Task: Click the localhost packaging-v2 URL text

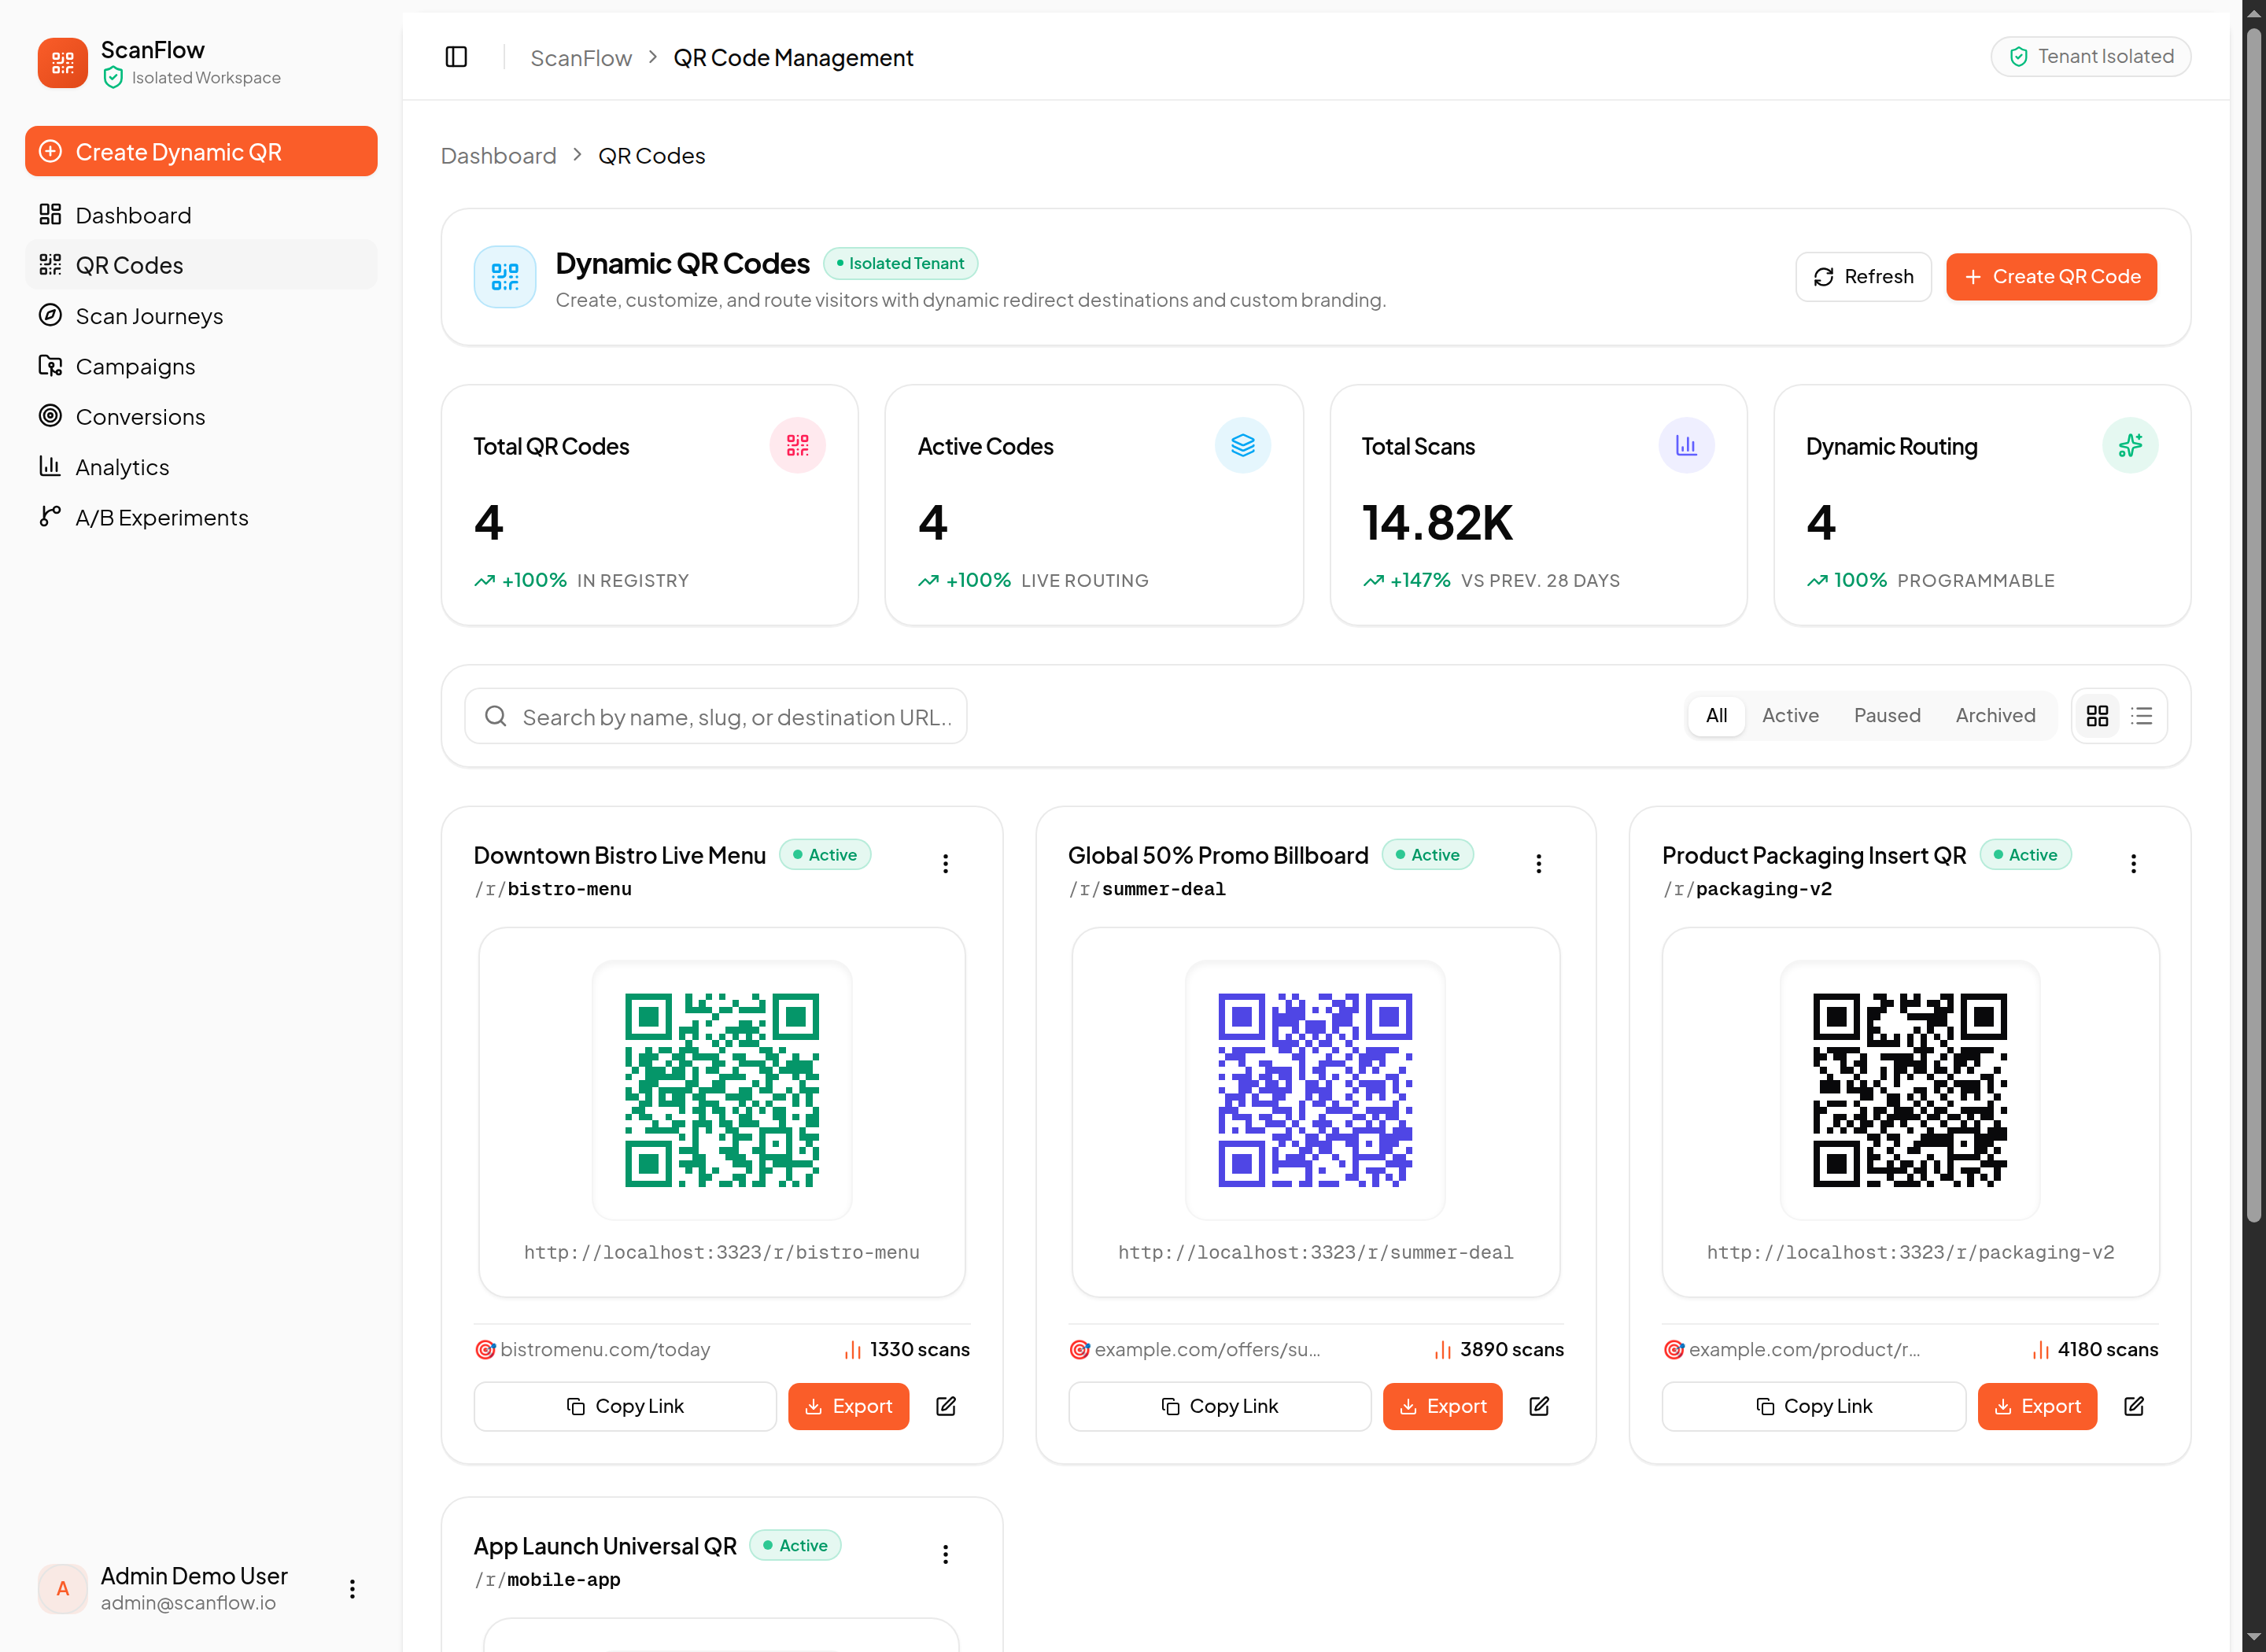Action: click(x=1910, y=1253)
